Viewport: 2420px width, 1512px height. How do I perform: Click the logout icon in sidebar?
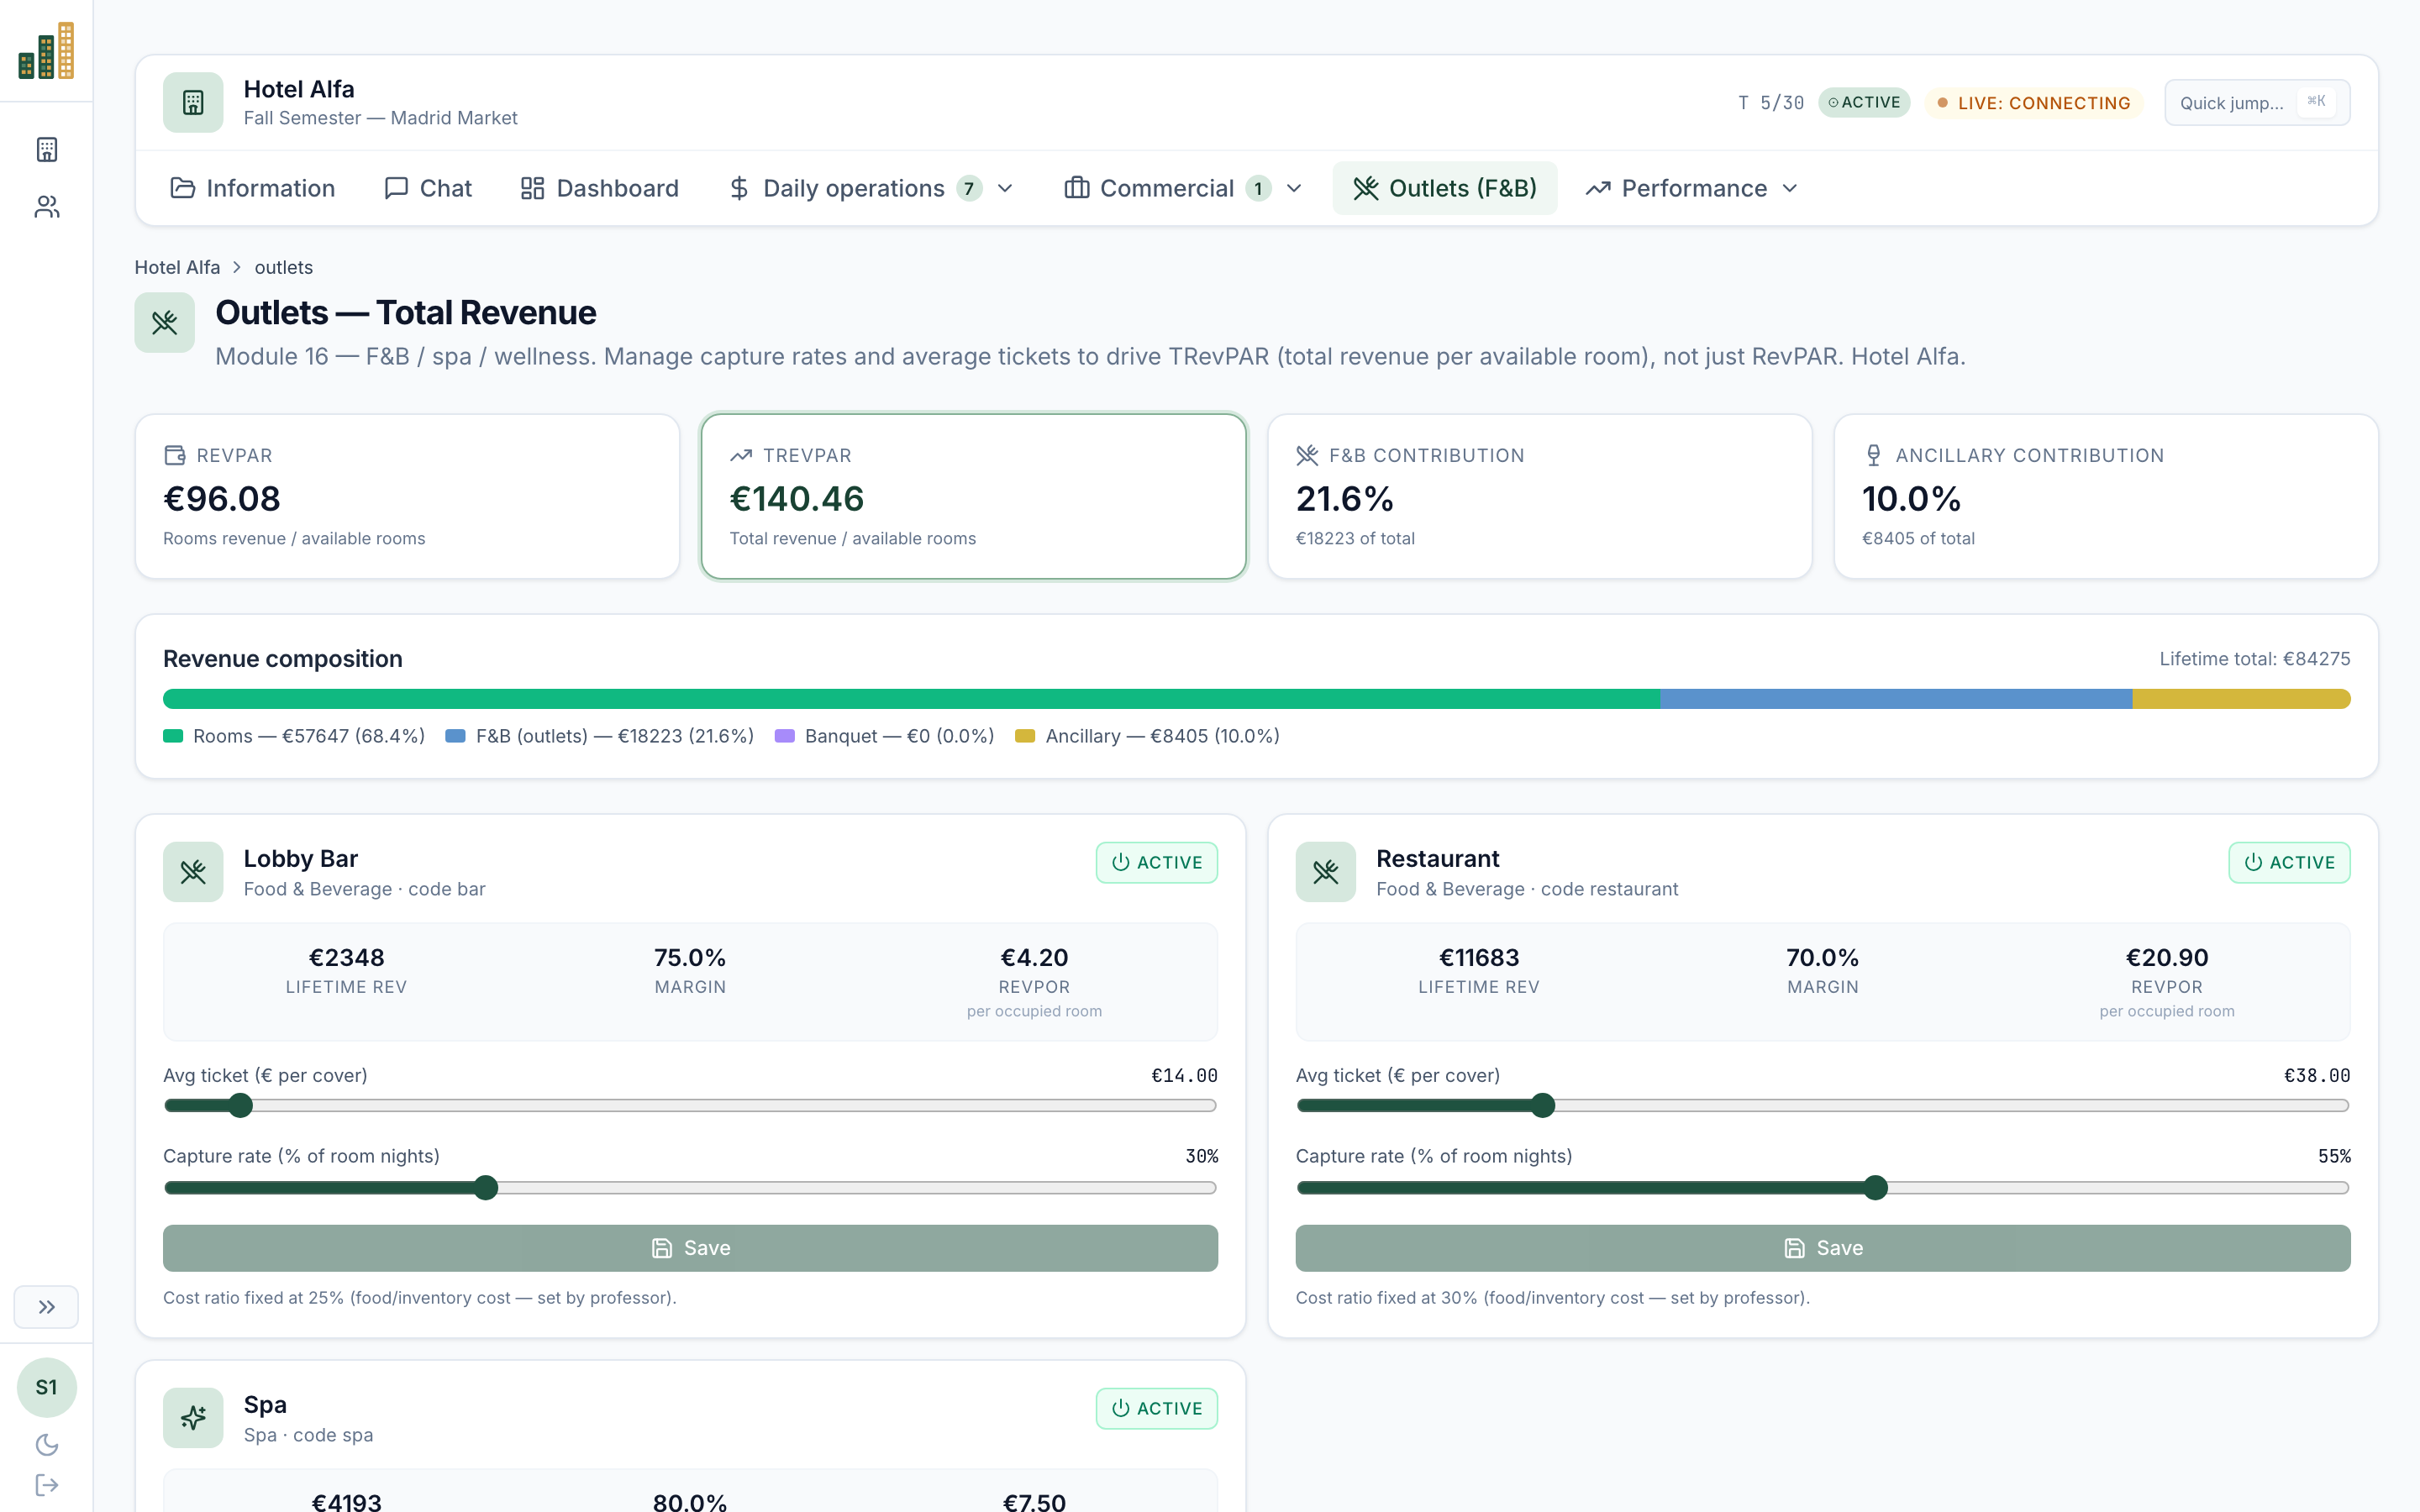pyautogui.click(x=47, y=1485)
